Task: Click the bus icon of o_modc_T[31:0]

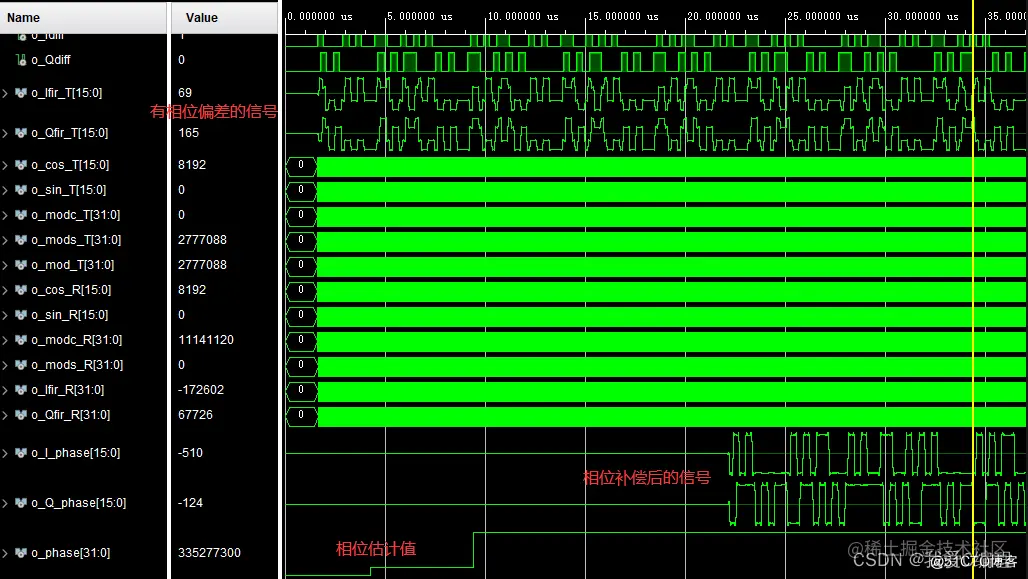Action: [21, 215]
